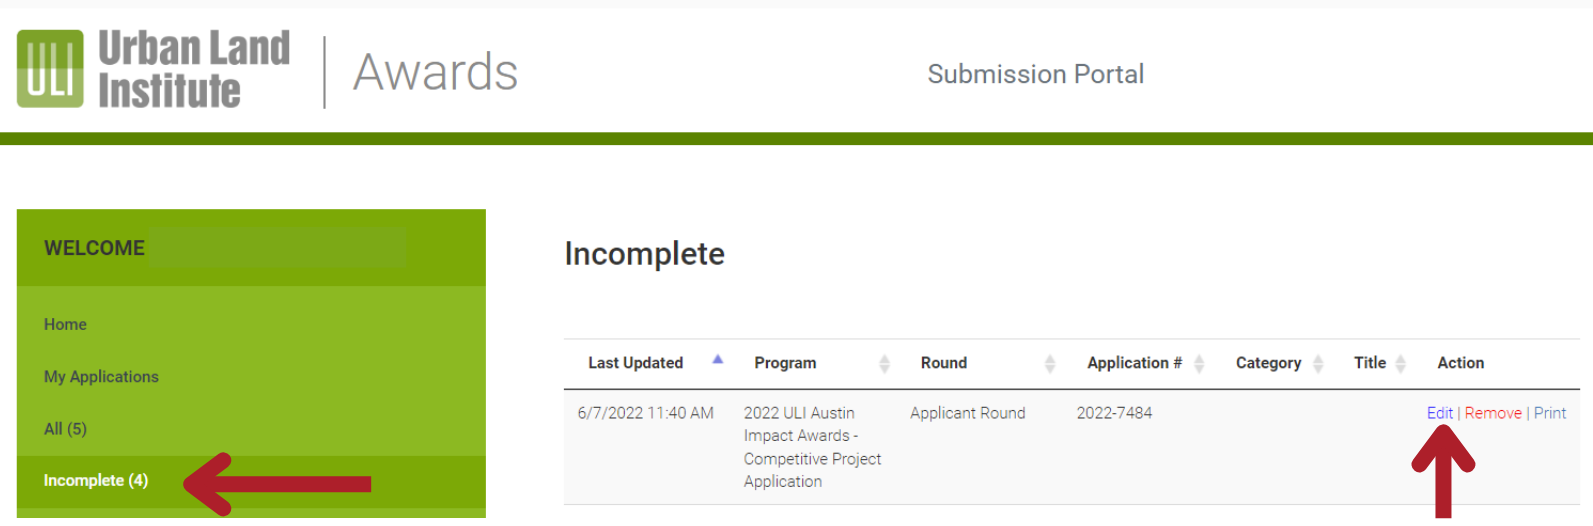Remove the incomplete application

(1493, 413)
